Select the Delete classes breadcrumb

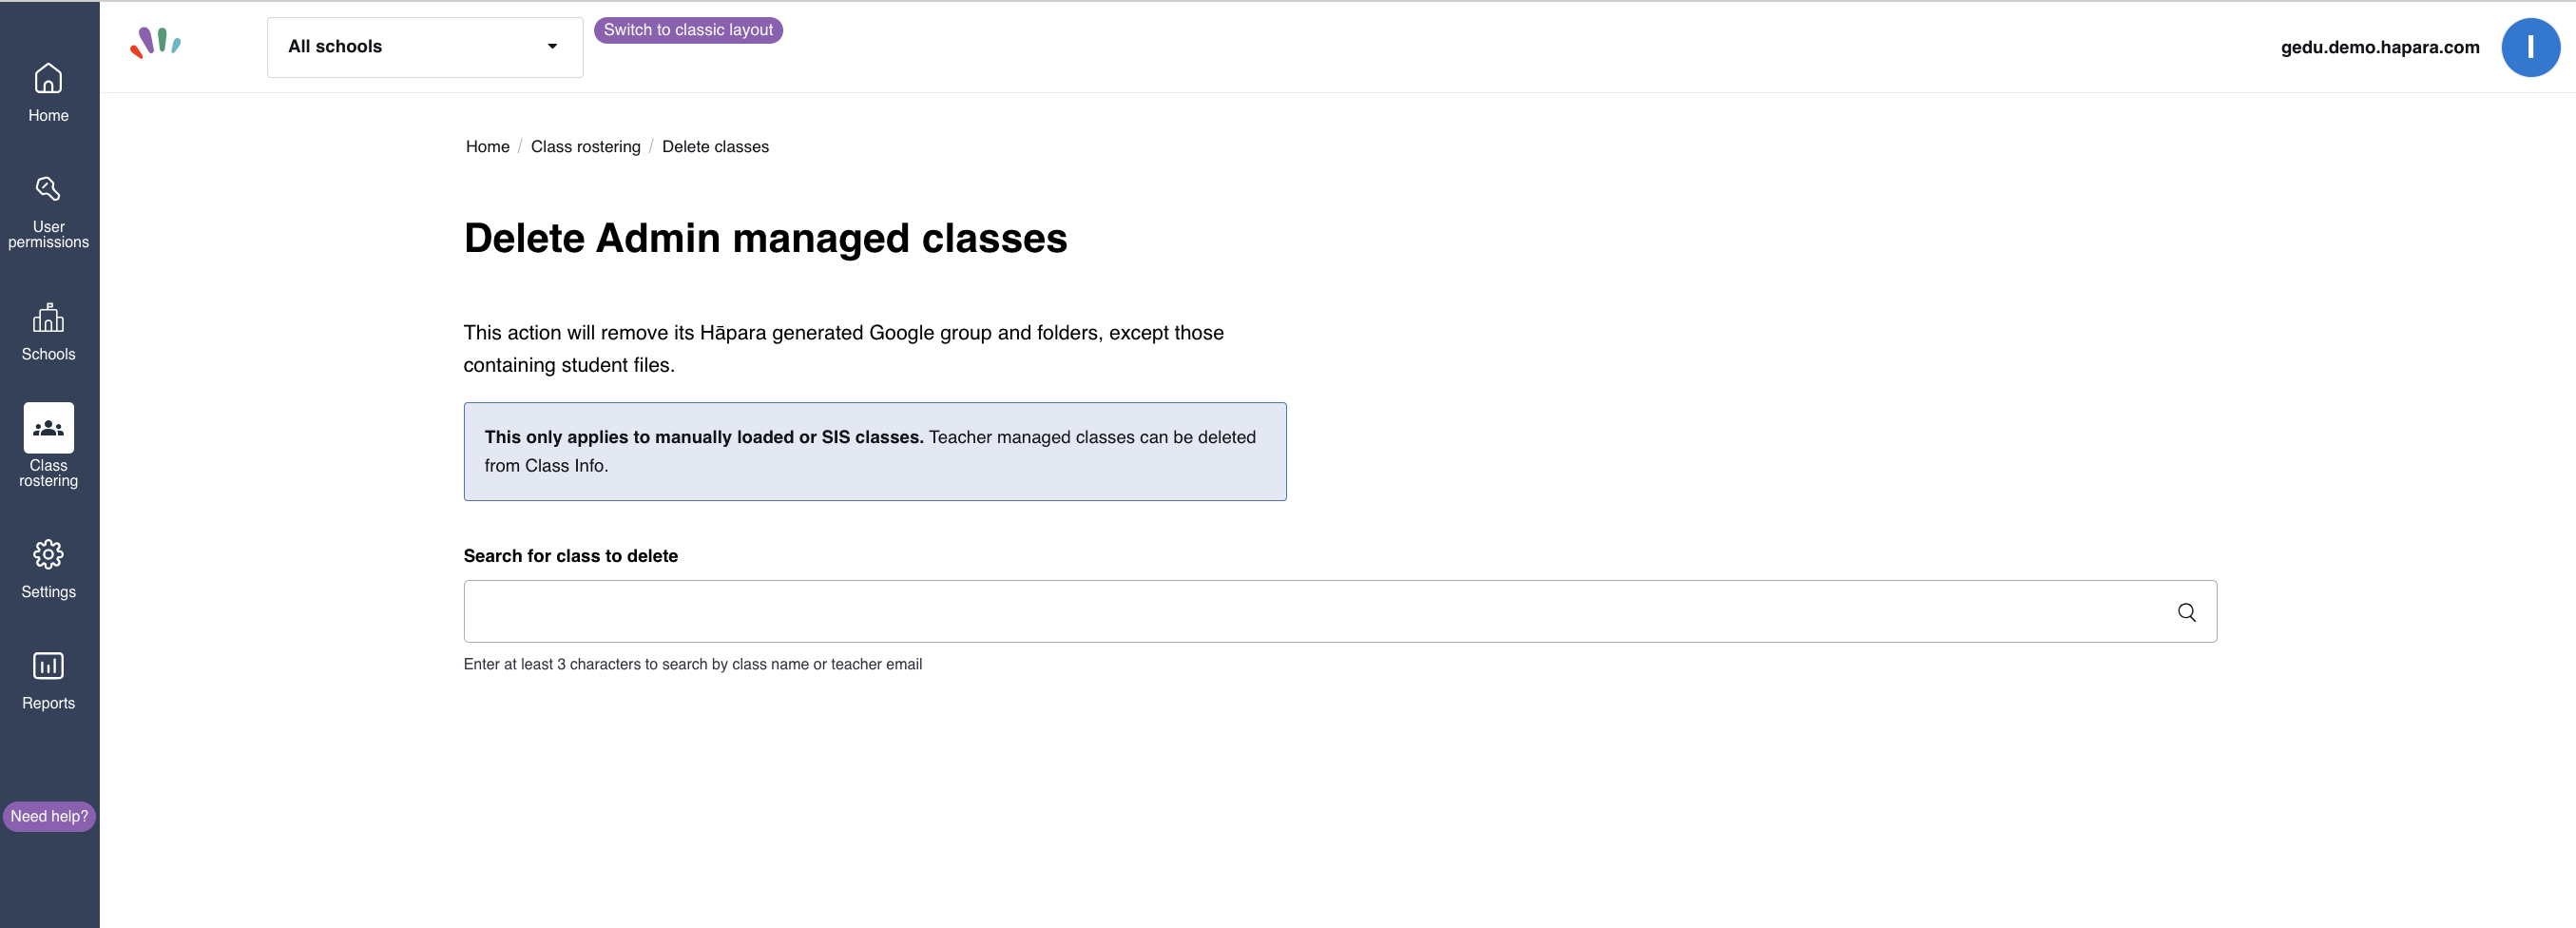[715, 147]
